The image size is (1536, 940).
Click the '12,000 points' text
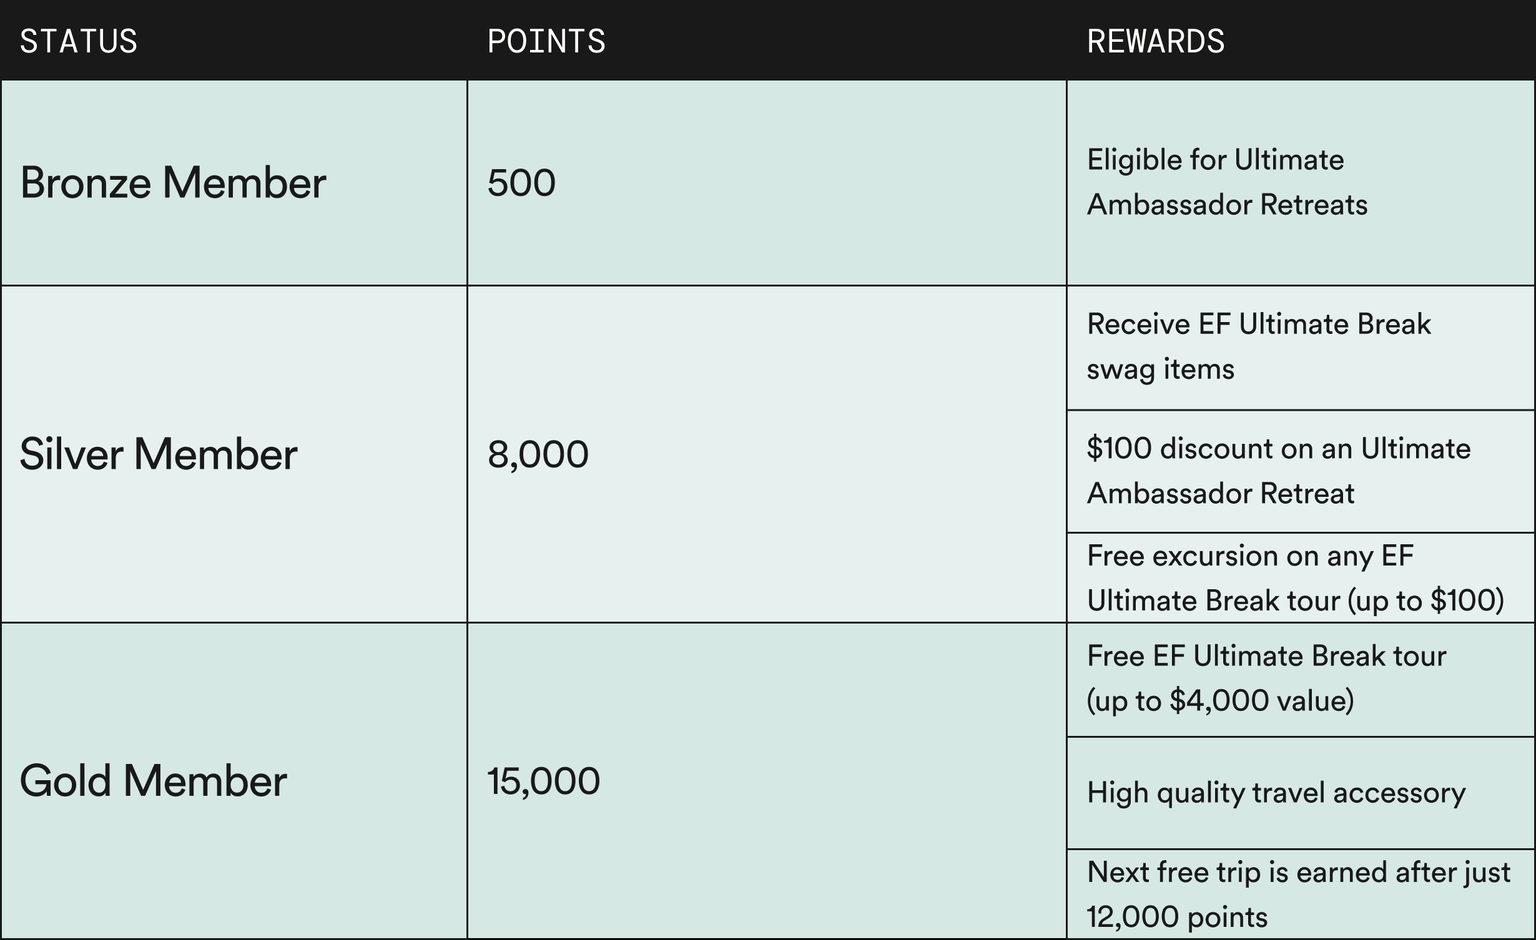point(1177,917)
